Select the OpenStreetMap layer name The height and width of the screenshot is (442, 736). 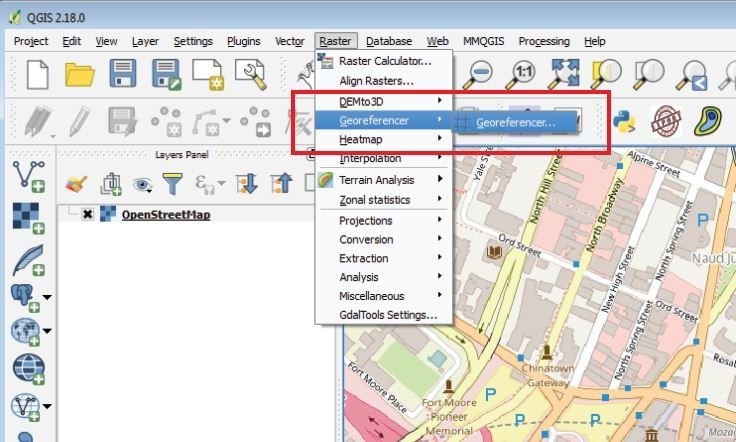tap(166, 215)
